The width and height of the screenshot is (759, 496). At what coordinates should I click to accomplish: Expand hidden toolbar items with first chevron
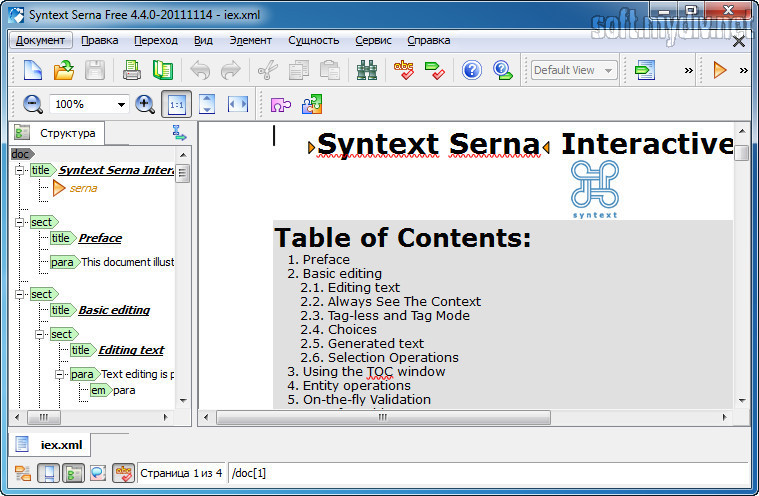pyautogui.click(x=688, y=71)
